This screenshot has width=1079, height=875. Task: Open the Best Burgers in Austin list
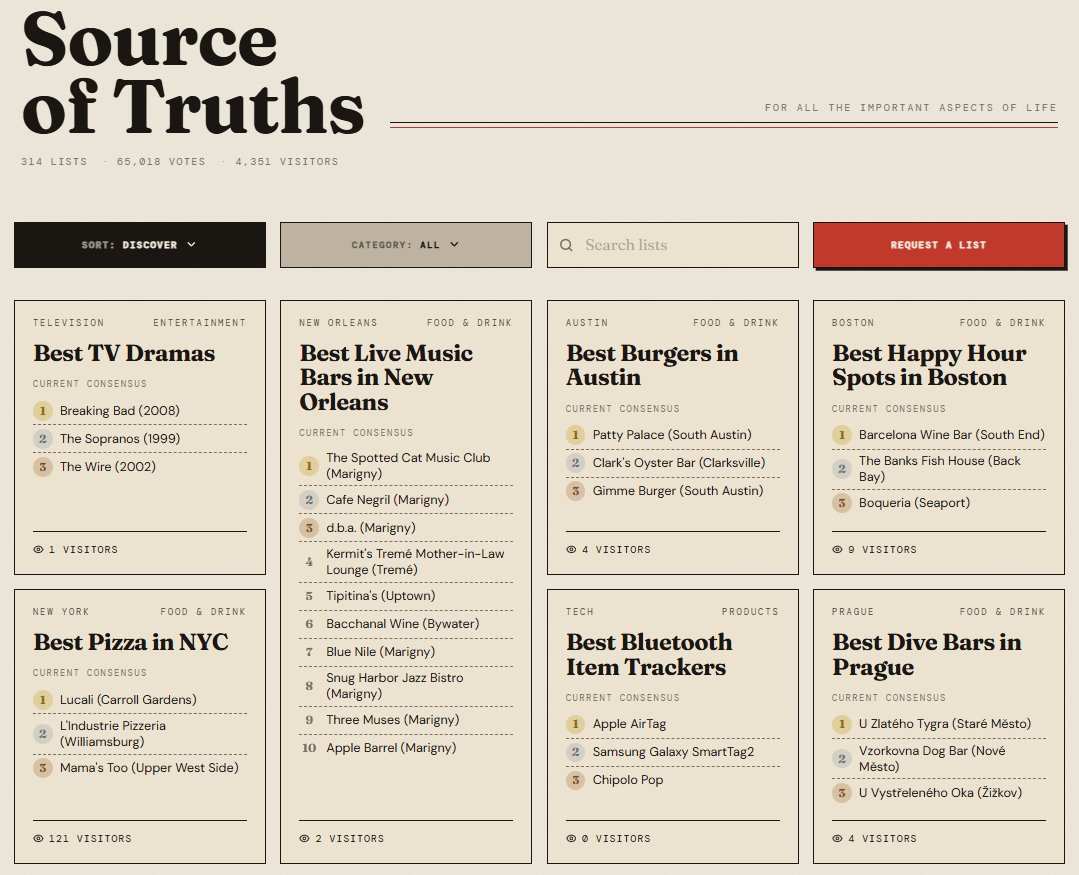[x=652, y=365]
